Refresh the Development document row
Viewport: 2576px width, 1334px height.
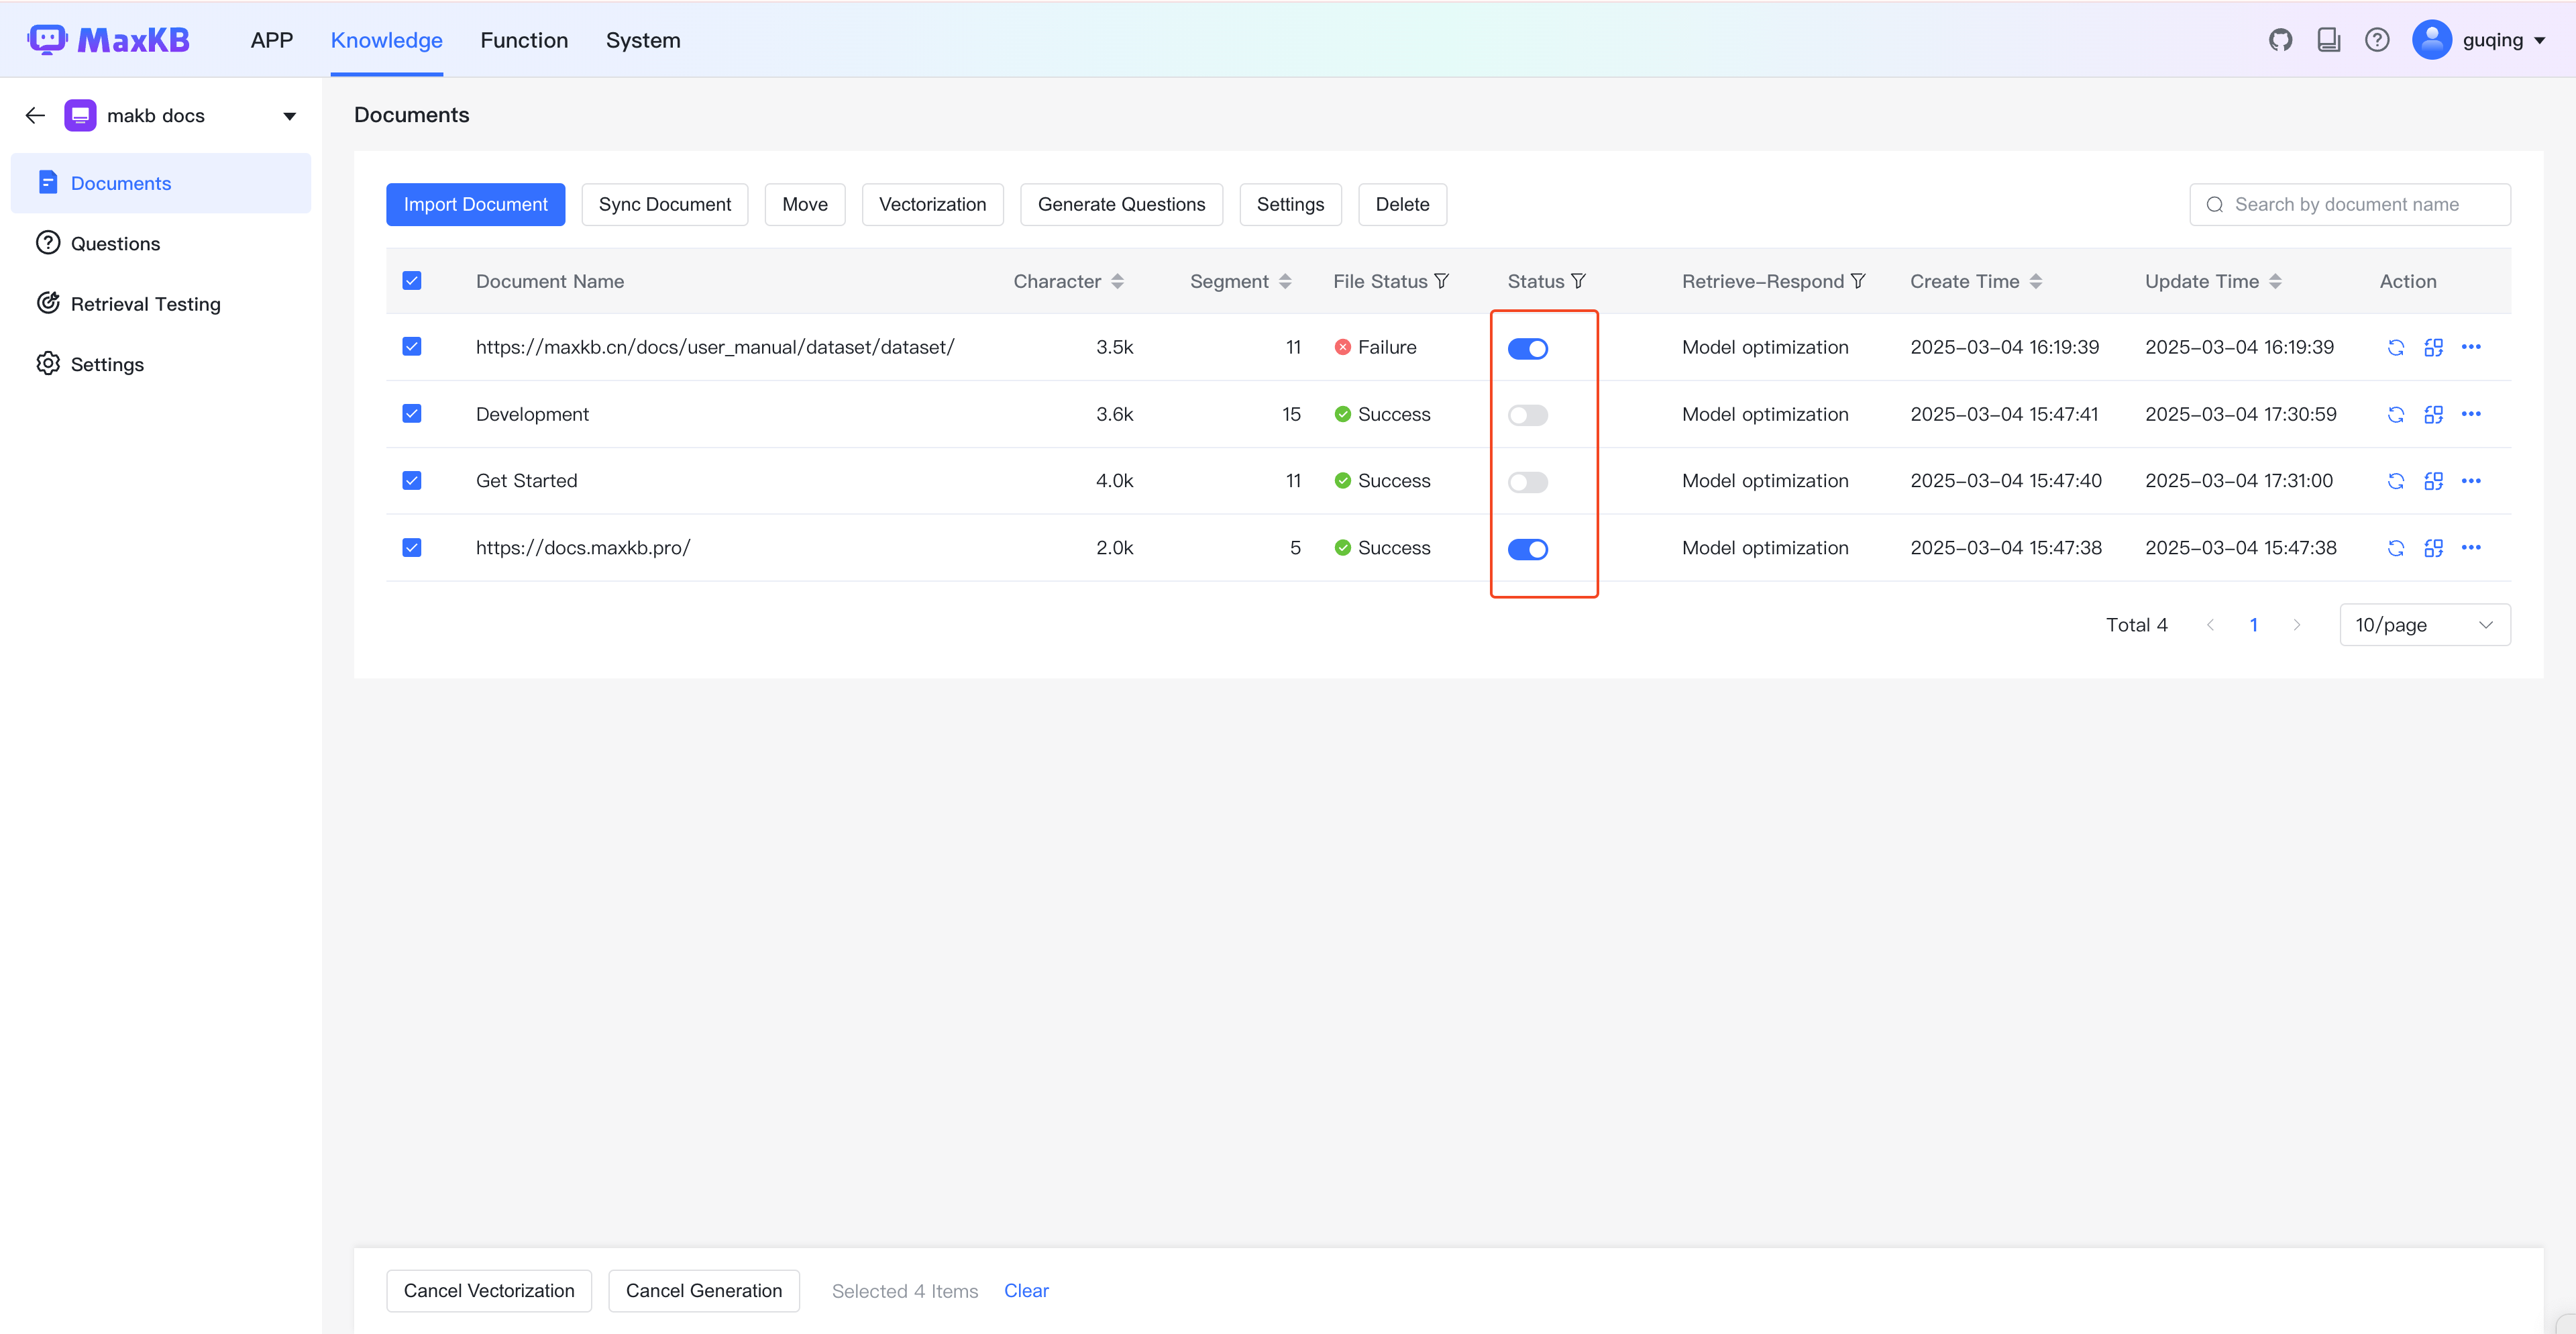click(x=2396, y=415)
